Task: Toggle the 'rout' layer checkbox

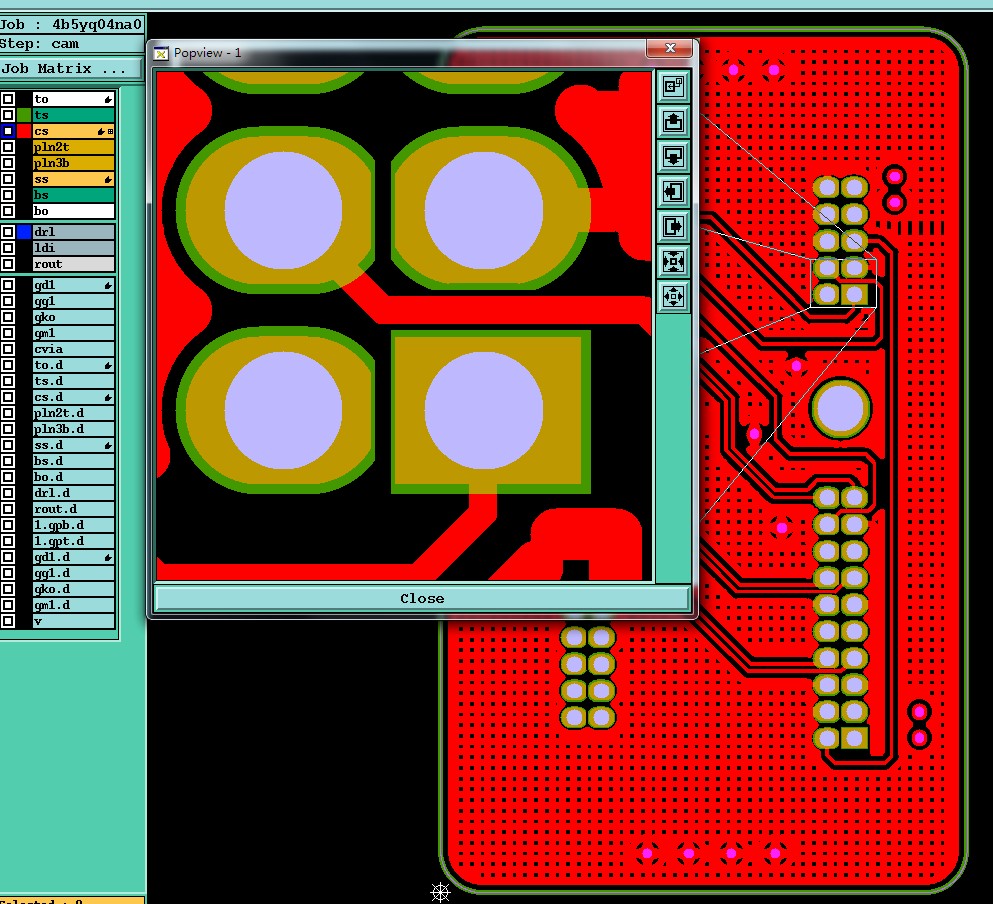Action: (x=8, y=264)
